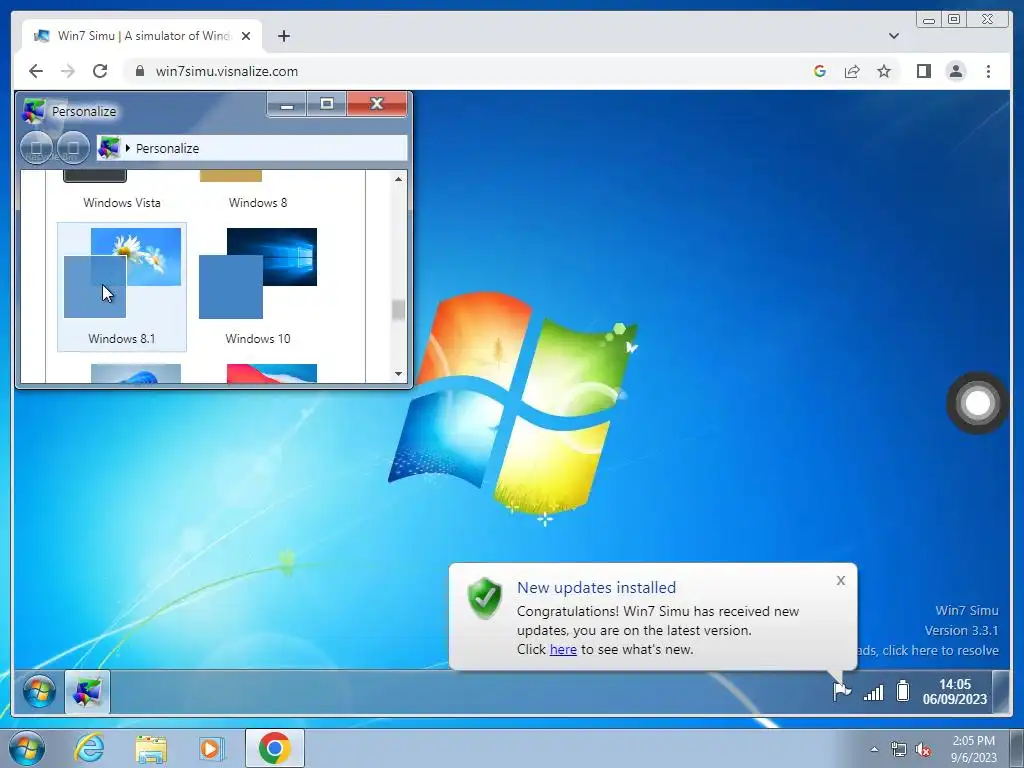
Task: Click the green shield icon in notification
Action: [485, 598]
